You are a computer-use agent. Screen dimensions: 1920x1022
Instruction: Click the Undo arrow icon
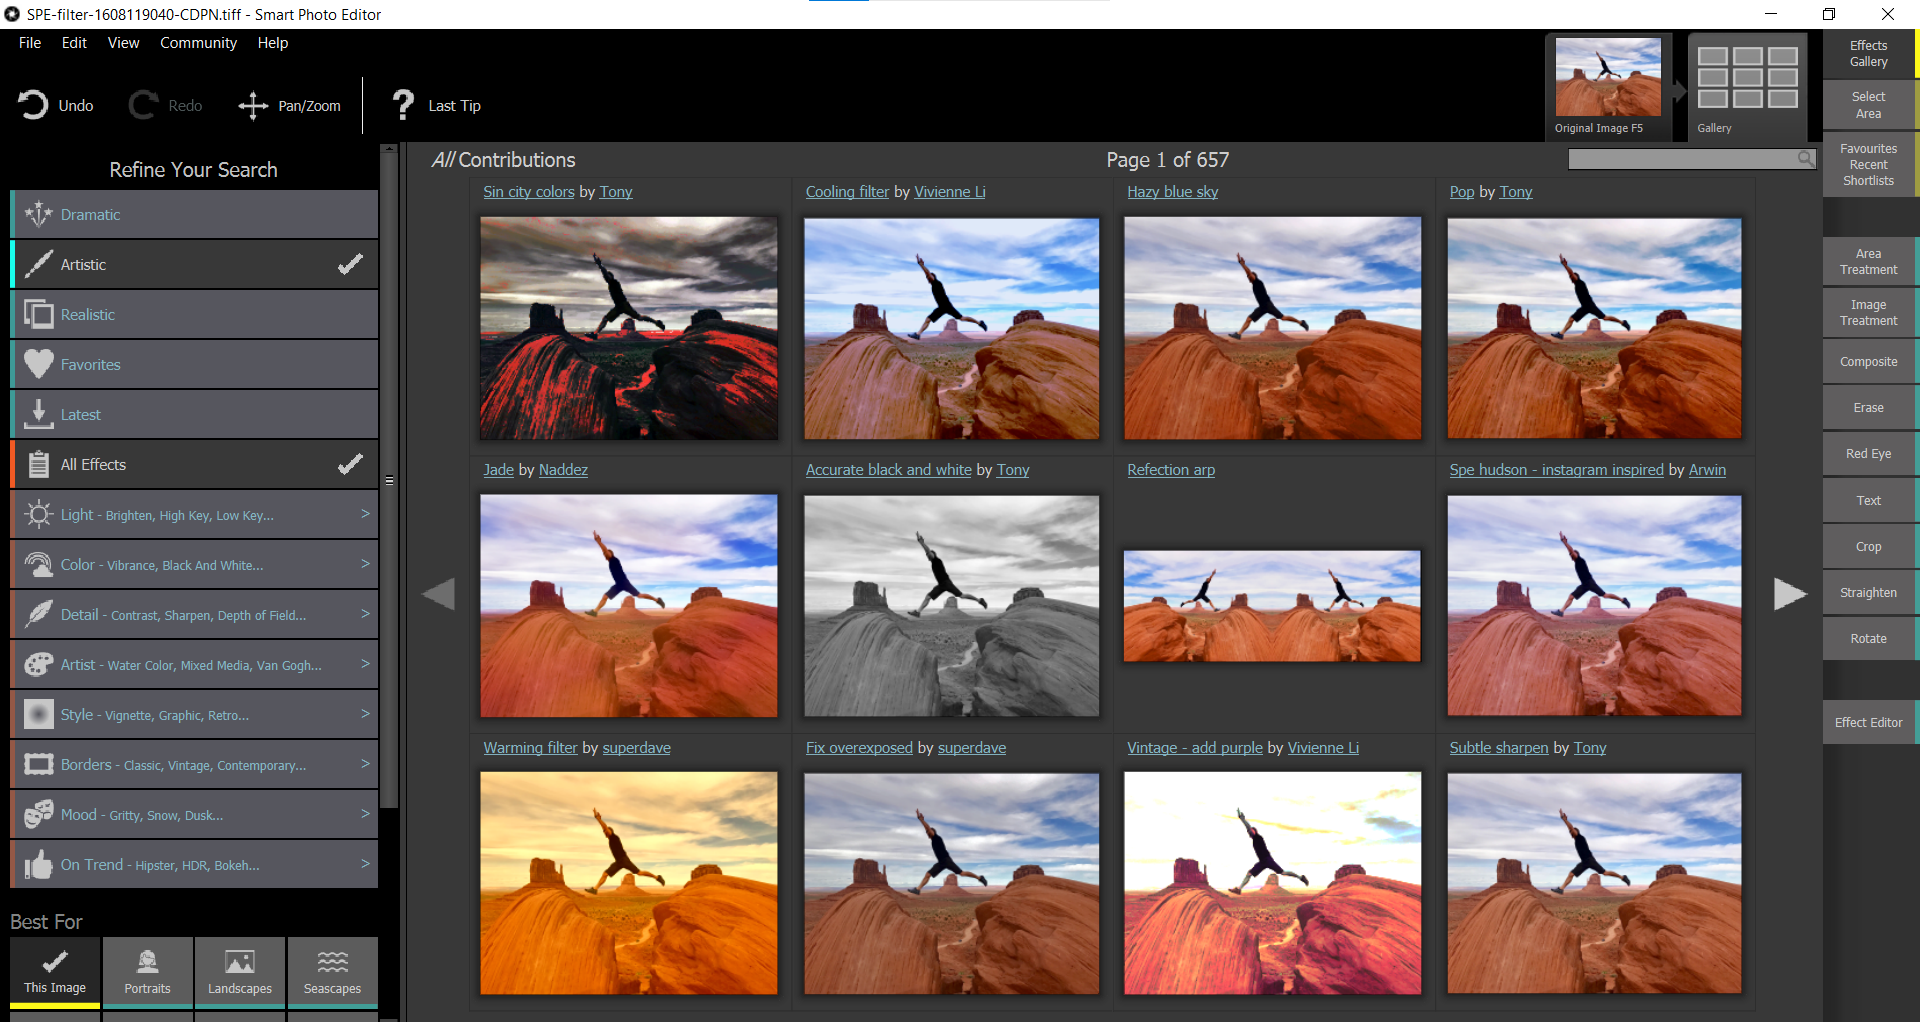tap(33, 105)
